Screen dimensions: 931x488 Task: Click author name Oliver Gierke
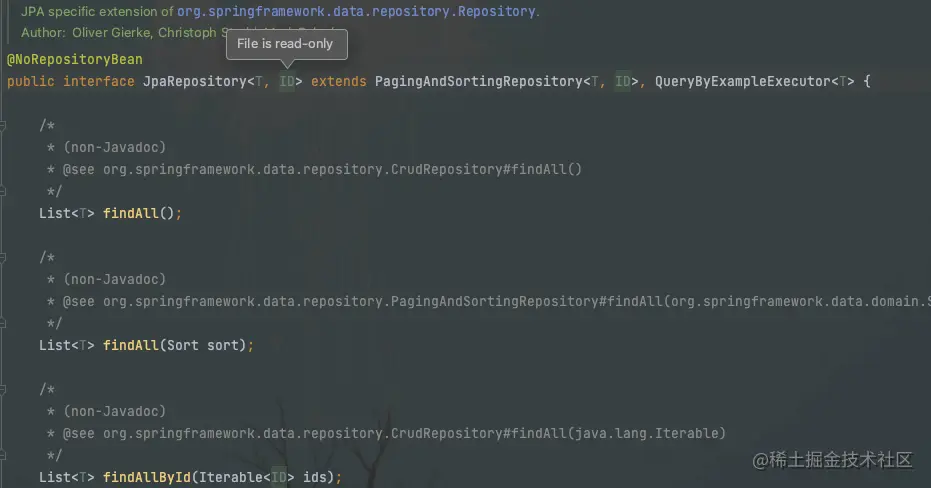pos(111,33)
